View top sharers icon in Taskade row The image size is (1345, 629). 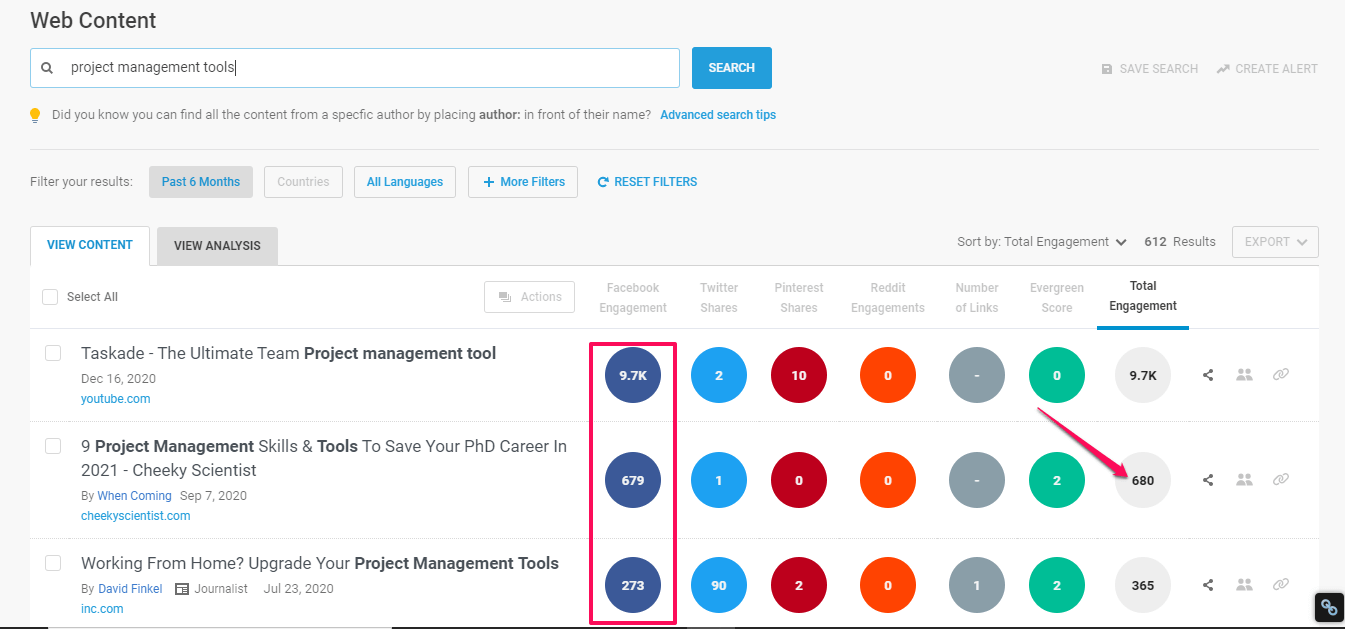[x=1244, y=375]
